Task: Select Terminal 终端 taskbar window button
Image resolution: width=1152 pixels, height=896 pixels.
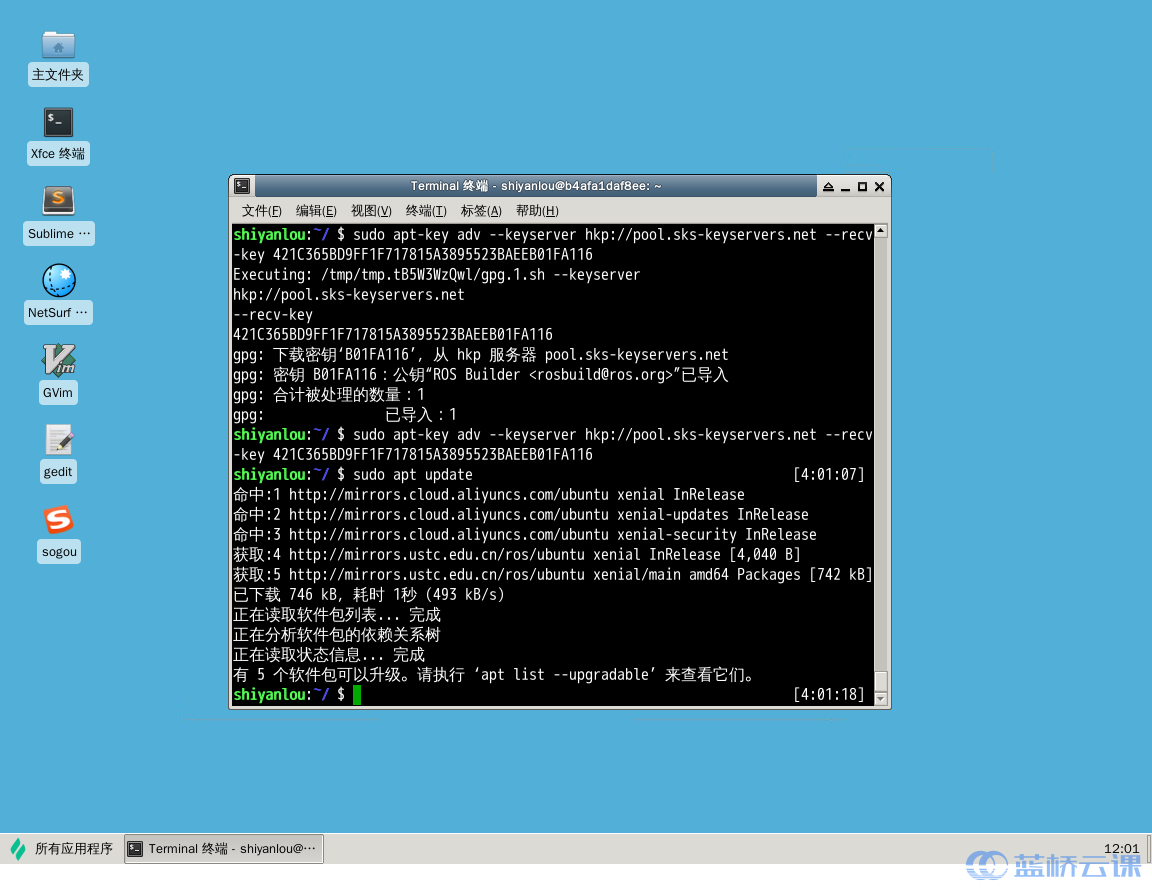Action: coord(224,849)
